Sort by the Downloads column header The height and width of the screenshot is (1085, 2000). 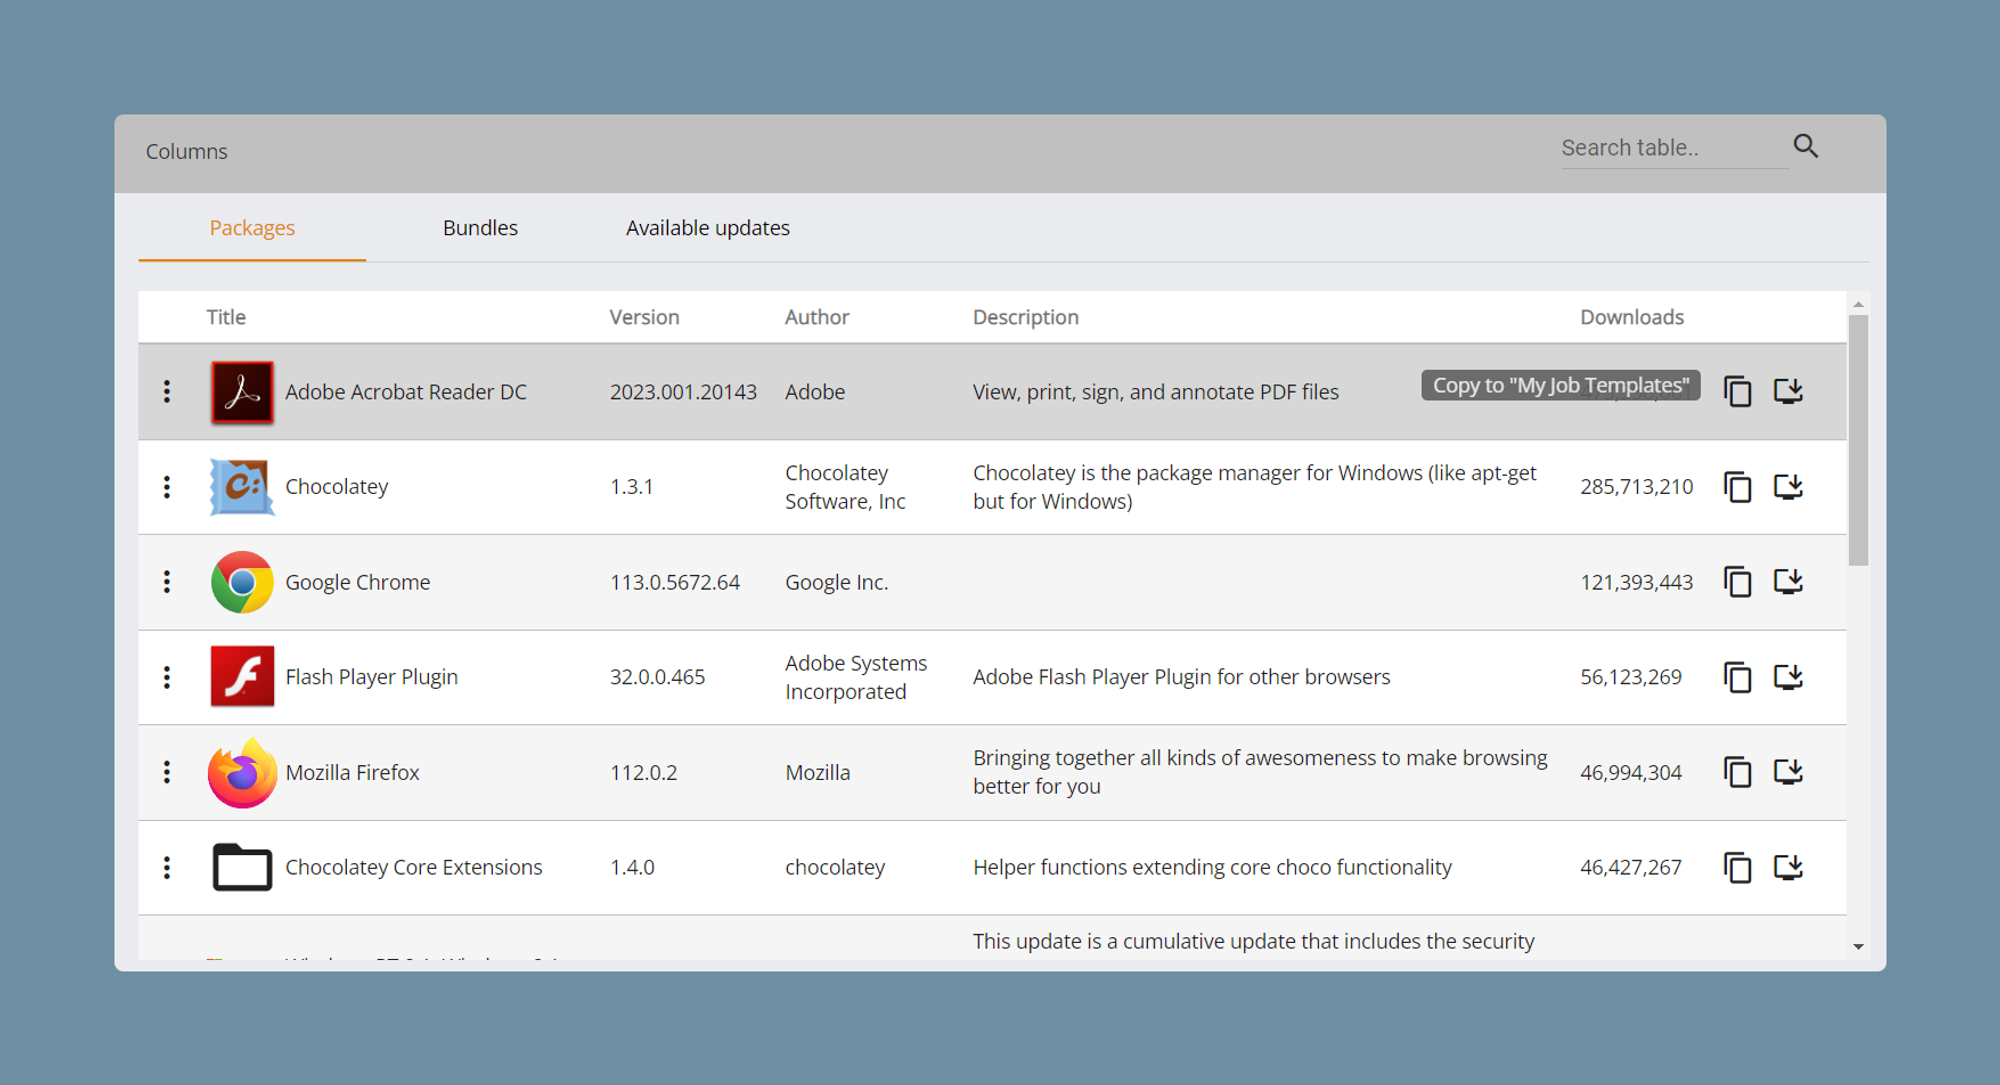click(x=1632, y=317)
